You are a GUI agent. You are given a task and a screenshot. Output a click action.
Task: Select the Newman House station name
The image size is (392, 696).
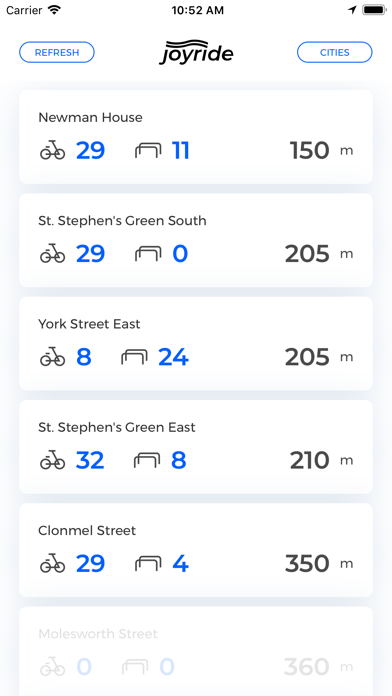point(91,118)
